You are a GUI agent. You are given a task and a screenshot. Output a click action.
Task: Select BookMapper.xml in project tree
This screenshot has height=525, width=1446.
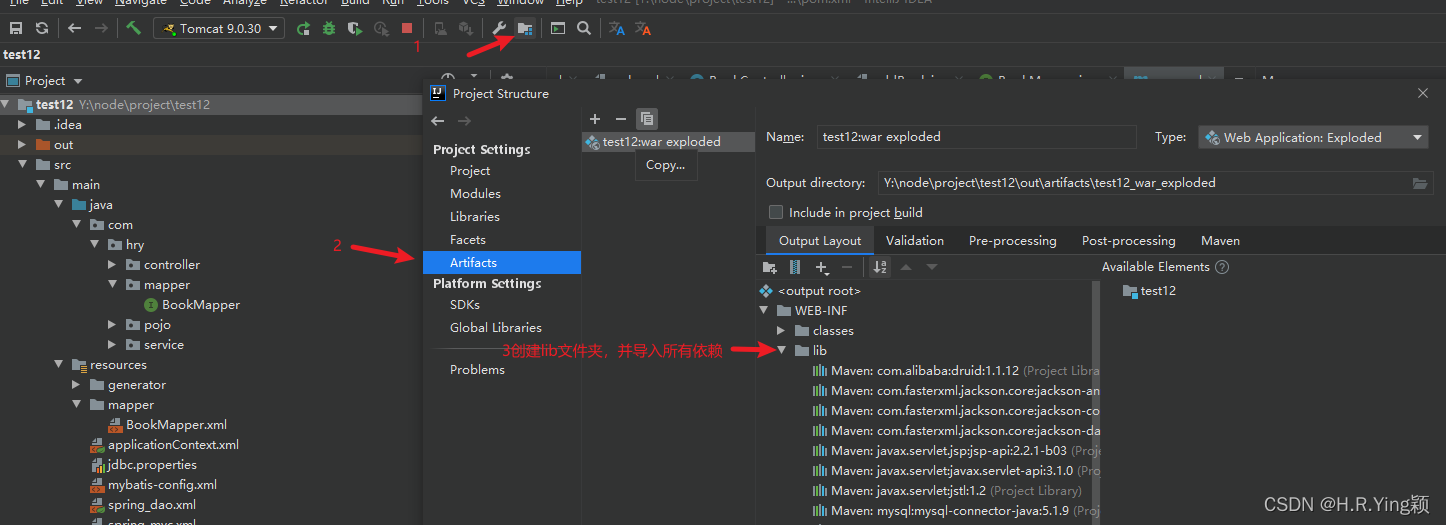pyautogui.click(x=176, y=425)
